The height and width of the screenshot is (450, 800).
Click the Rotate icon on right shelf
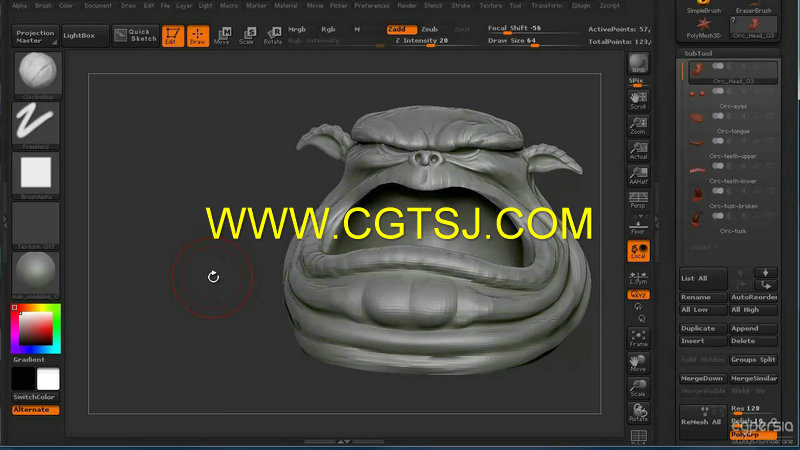638,413
